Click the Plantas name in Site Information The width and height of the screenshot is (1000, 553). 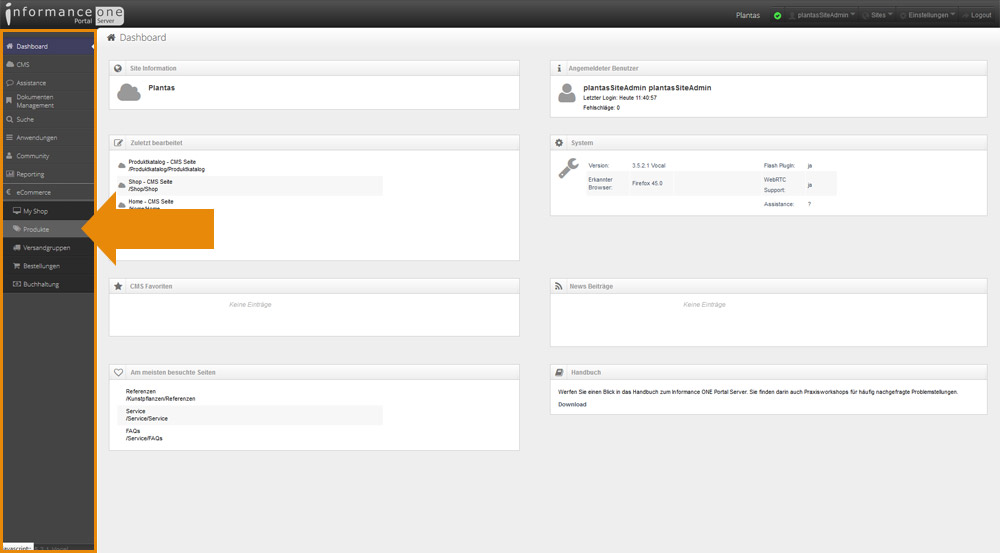pos(161,88)
